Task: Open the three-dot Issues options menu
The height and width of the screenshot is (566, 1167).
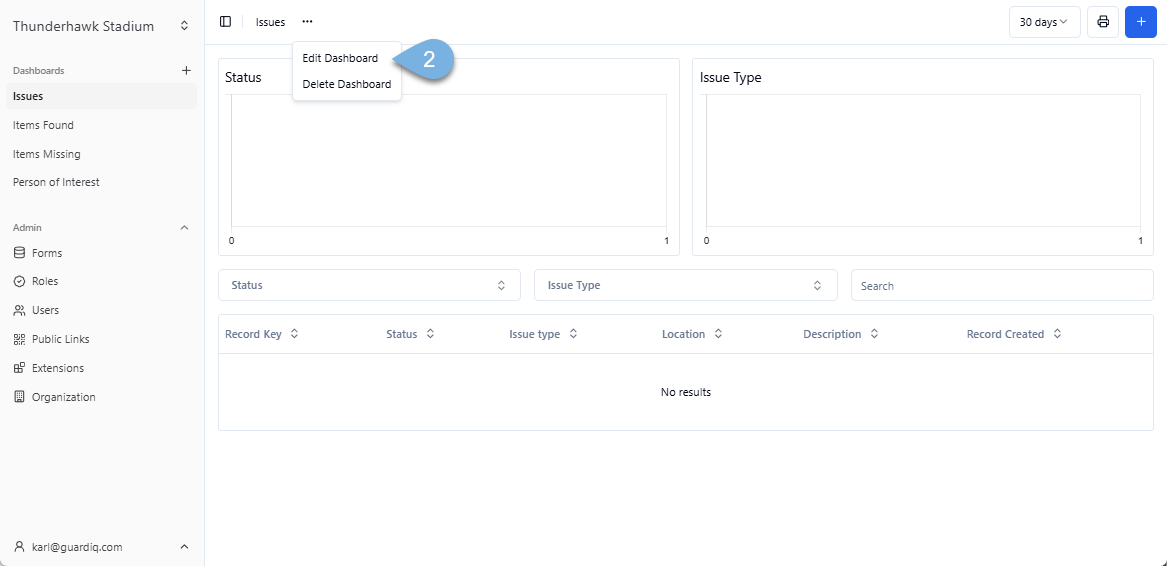Action: [x=307, y=22]
